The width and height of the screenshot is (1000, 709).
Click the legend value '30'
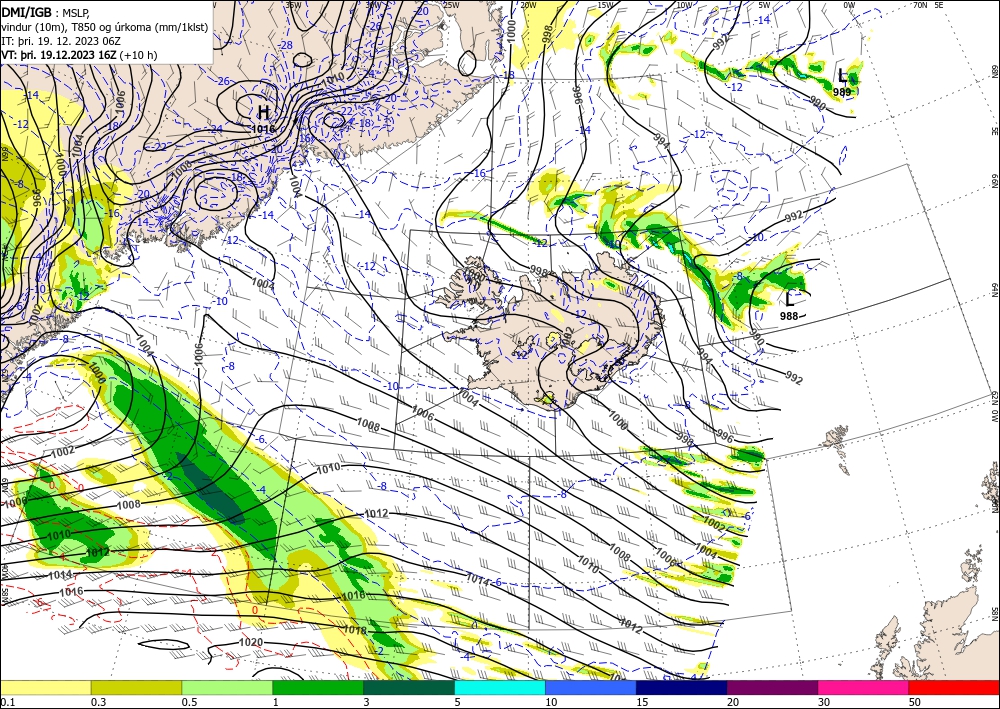824,702
